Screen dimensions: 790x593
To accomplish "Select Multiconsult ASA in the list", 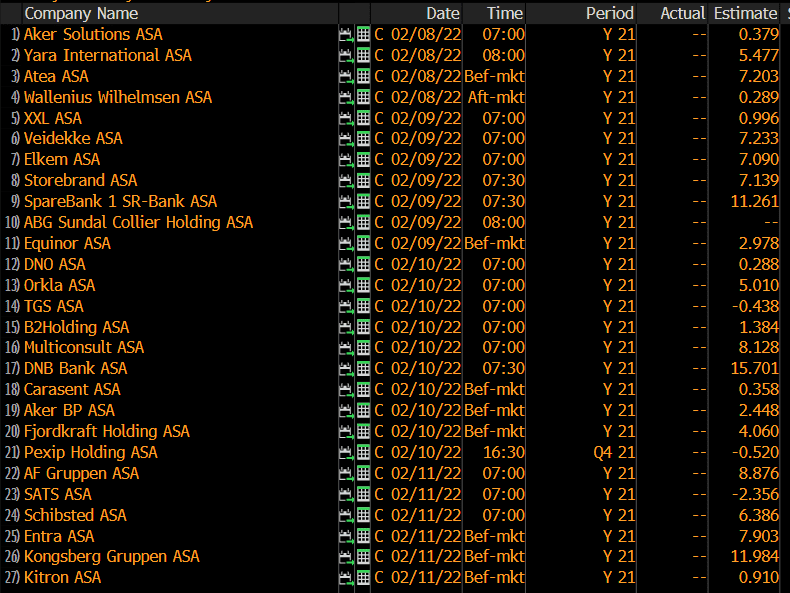I will (x=84, y=348).
